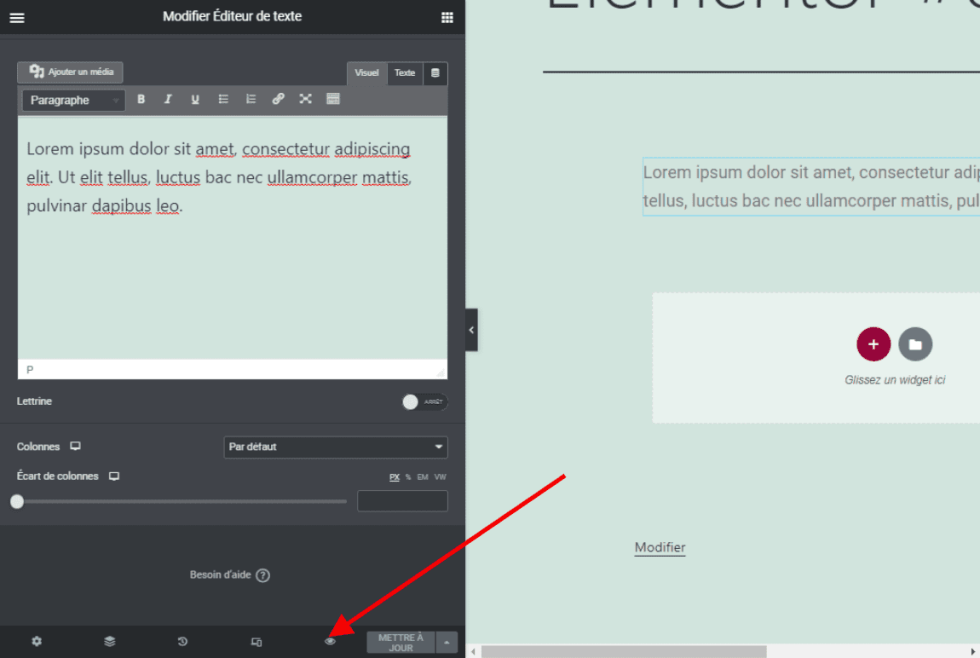Open the Colonnes Par défaut dropdown
Image resolution: width=980 pixels, height=658 pixels.
click(336, 447)
